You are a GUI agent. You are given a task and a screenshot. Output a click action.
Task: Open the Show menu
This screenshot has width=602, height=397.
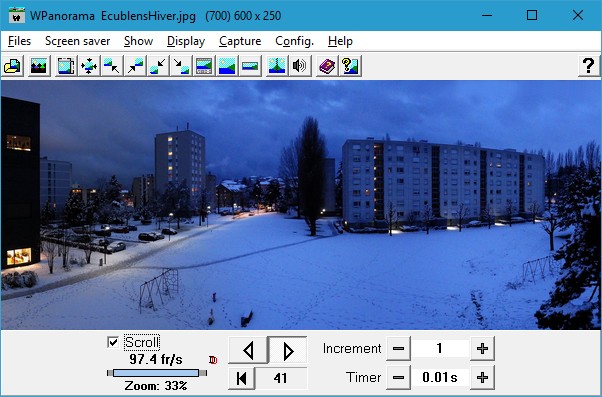point(138,41)
